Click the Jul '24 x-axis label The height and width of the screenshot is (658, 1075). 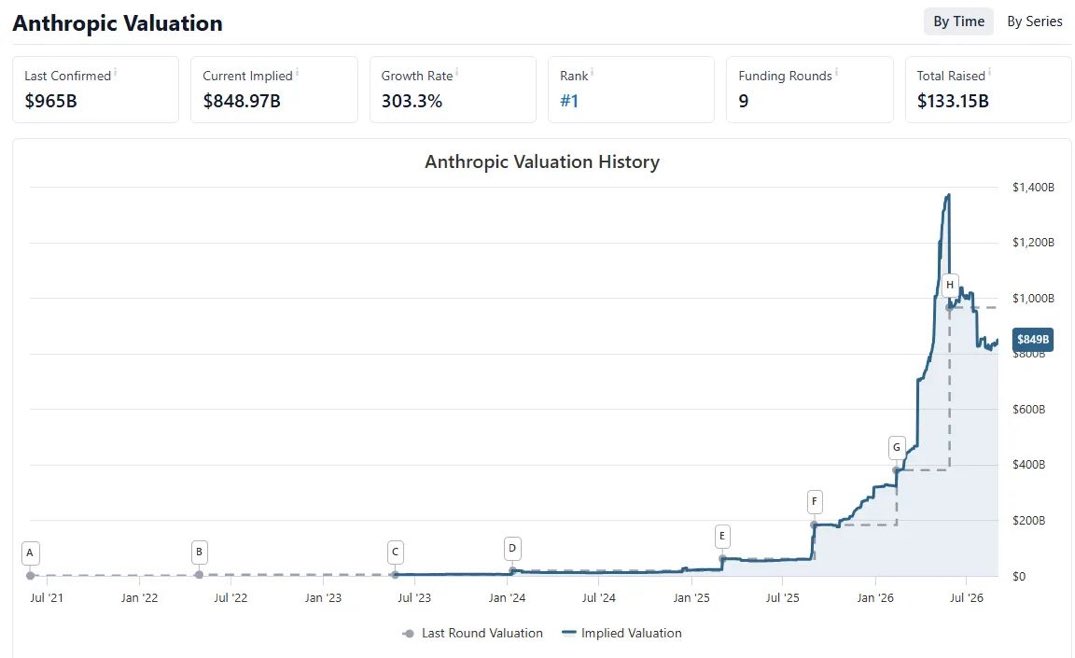(599, 598)
